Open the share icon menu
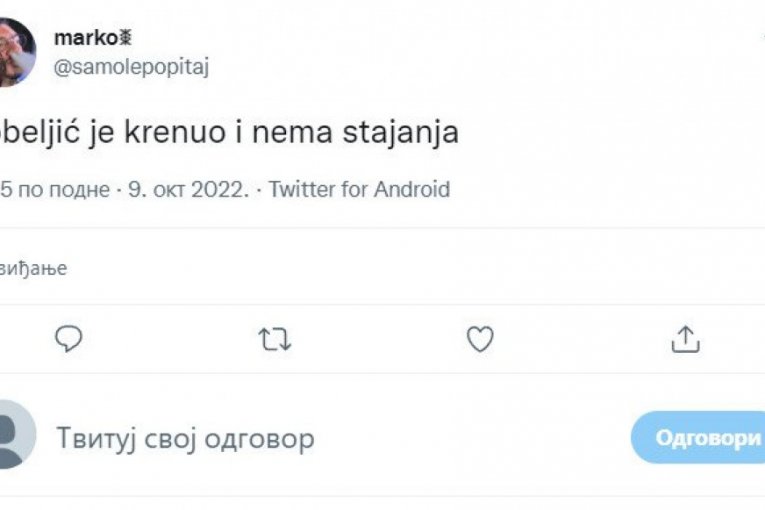 coord(685,340)
